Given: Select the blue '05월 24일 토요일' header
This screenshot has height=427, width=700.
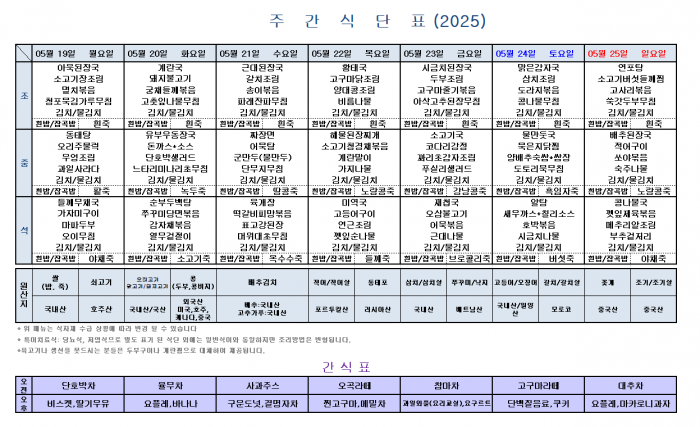Looking at the screenshot, I should point(538,54).
